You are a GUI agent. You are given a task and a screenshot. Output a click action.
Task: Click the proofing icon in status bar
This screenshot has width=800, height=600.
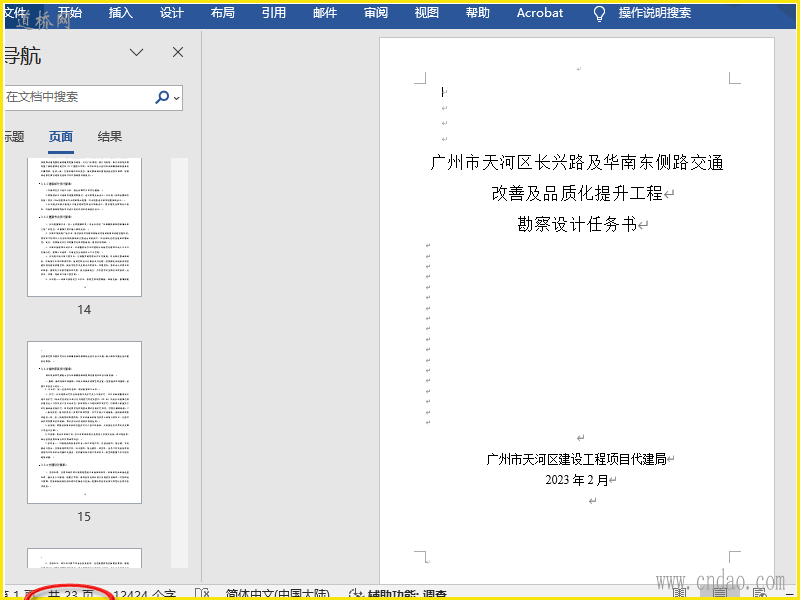(x=202, y=595)
